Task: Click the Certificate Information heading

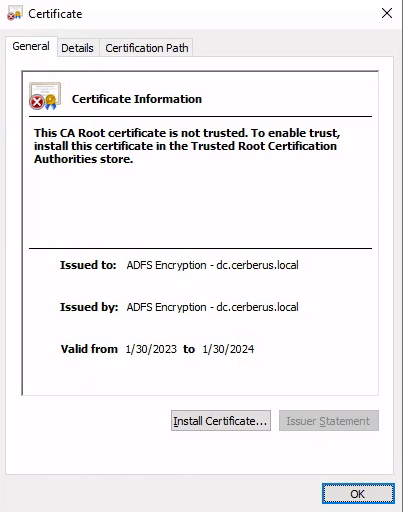Action: (x=137, y=99)
